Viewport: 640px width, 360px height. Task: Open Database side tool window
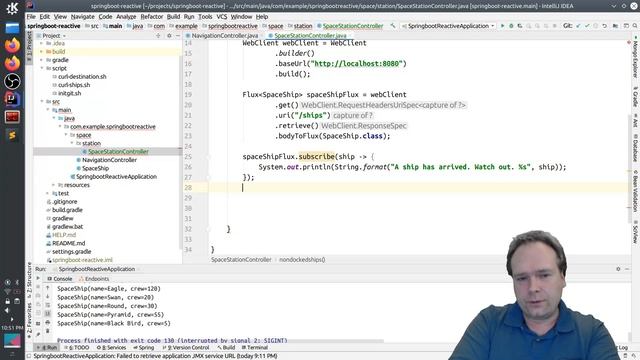(x=636, y=148)
